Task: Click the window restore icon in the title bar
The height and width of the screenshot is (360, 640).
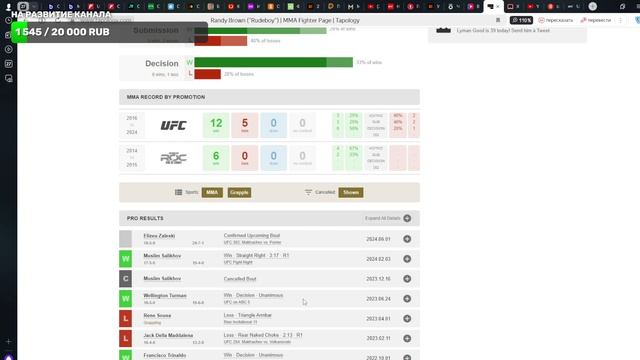Action: [622, 7]
